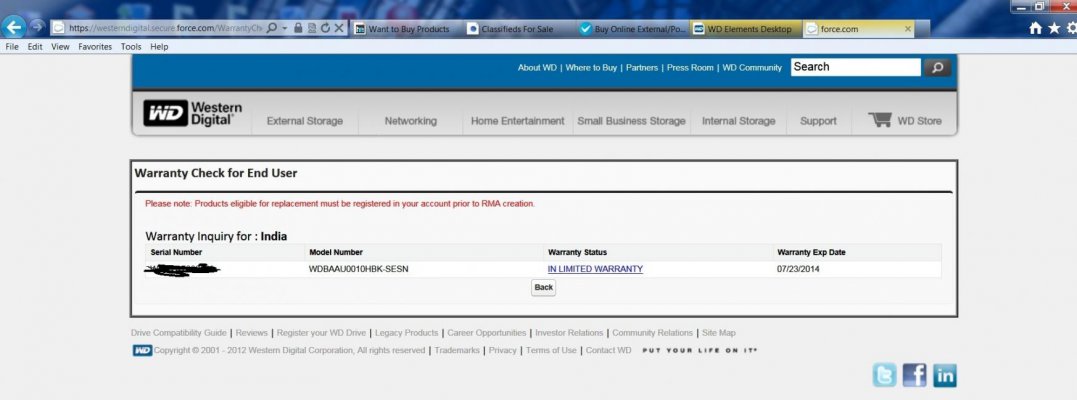Click the address bar search magnifier icon
This screenshot has height=400, width=1077.
(272, 28)
